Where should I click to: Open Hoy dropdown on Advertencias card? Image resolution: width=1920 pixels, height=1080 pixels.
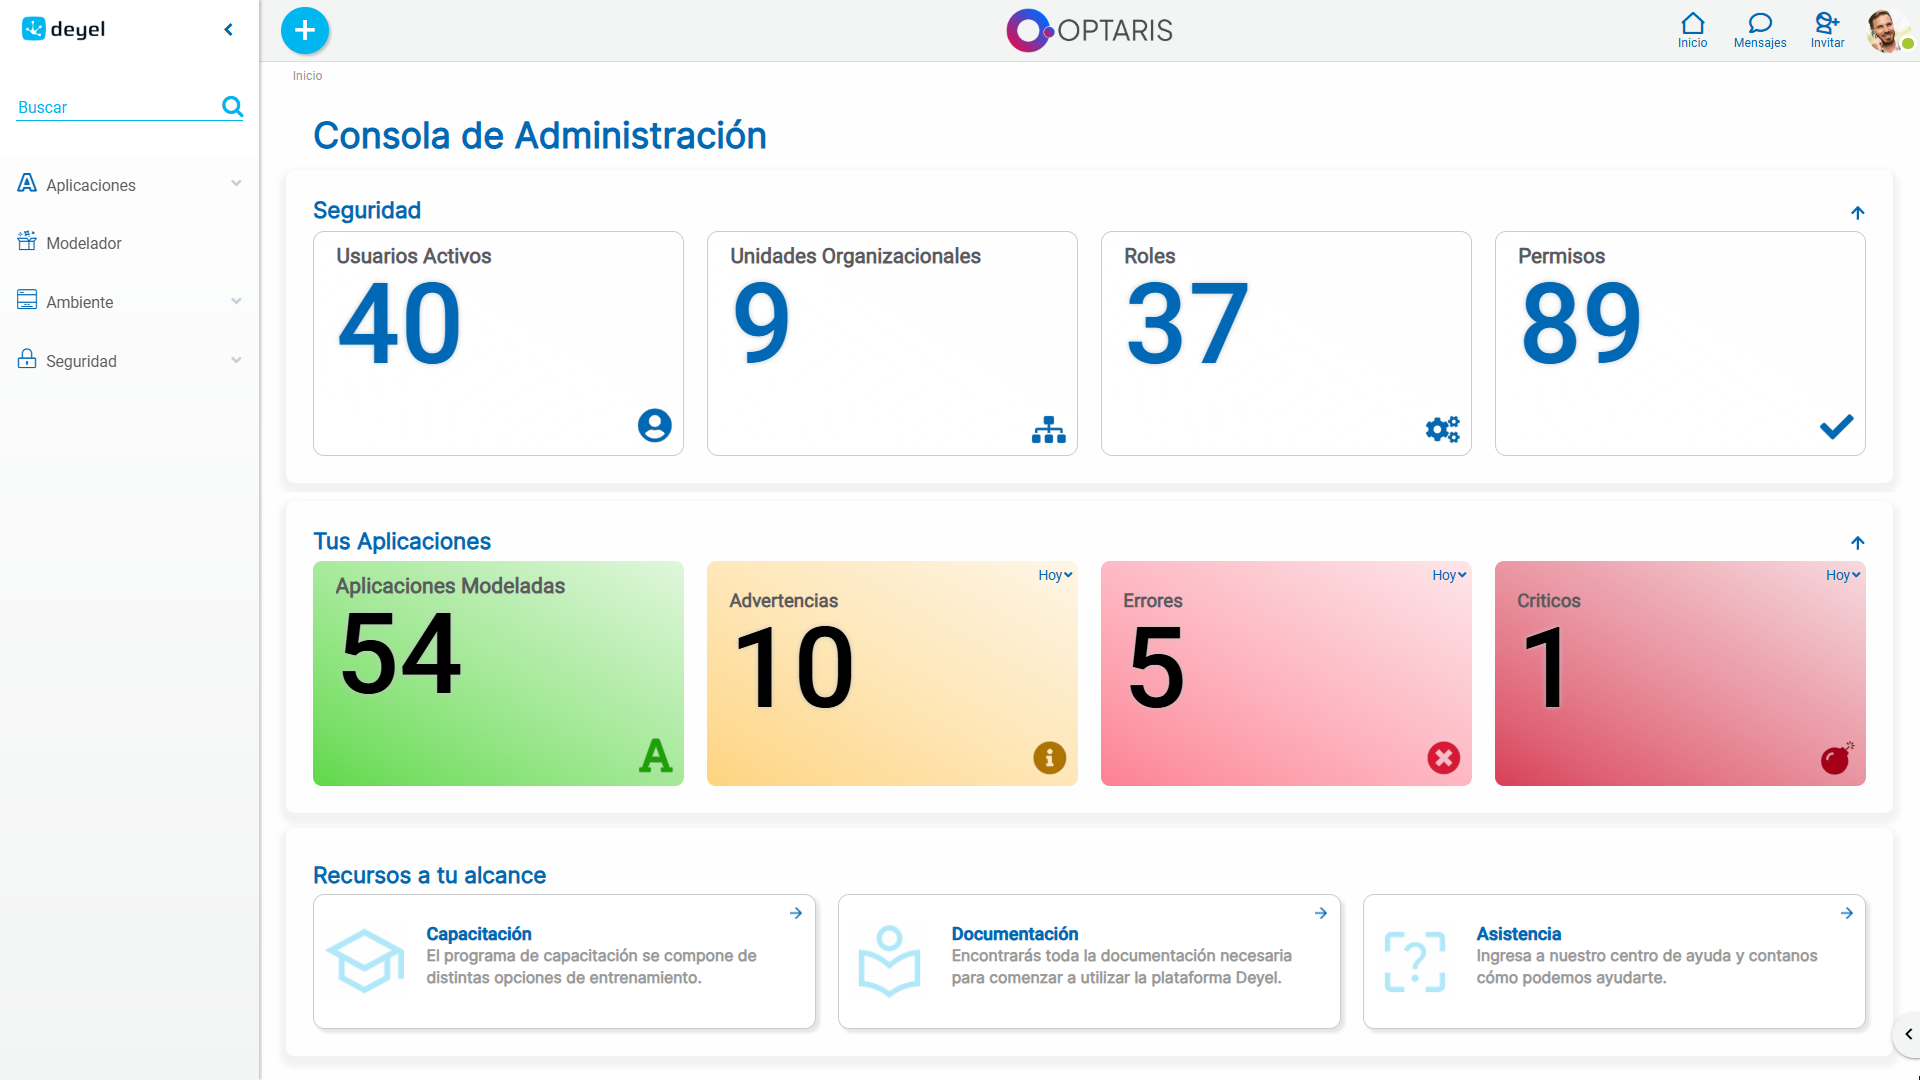(1054, 575)
